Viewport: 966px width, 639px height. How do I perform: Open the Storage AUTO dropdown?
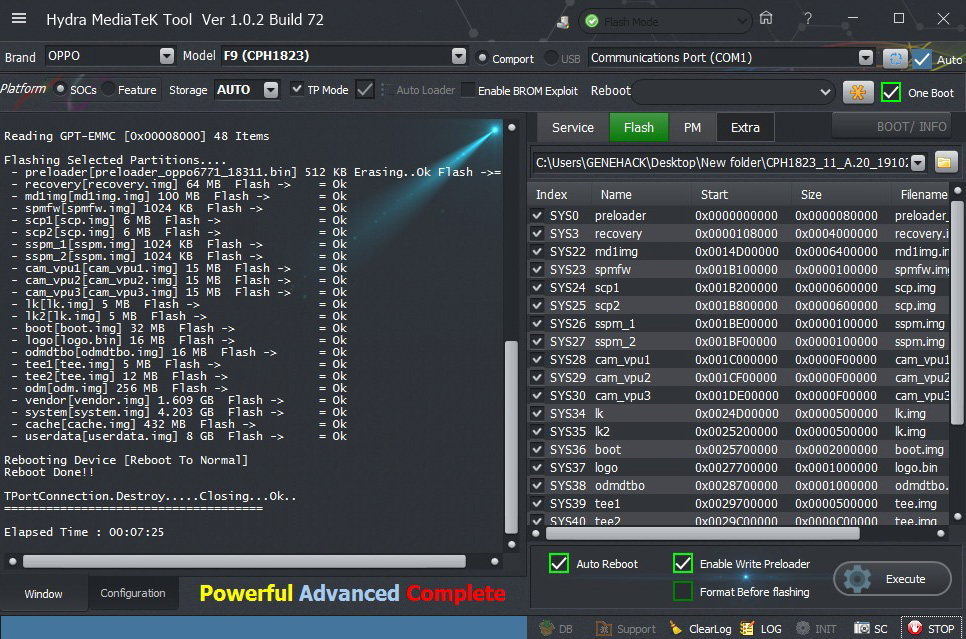point(271,90)
